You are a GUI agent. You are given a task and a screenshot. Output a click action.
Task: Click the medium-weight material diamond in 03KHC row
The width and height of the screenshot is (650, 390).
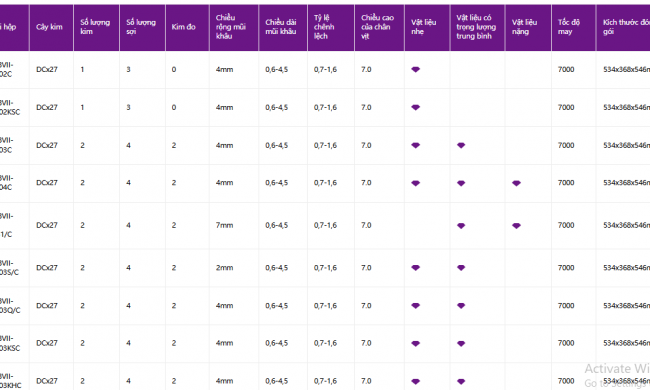coord(461,381)
